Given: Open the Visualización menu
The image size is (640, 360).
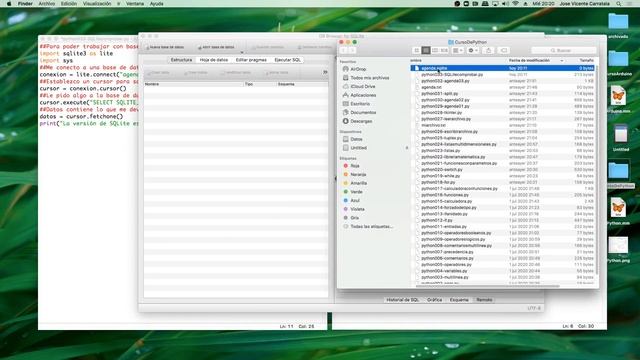Looking at the screenshot, I should (97, 4).
